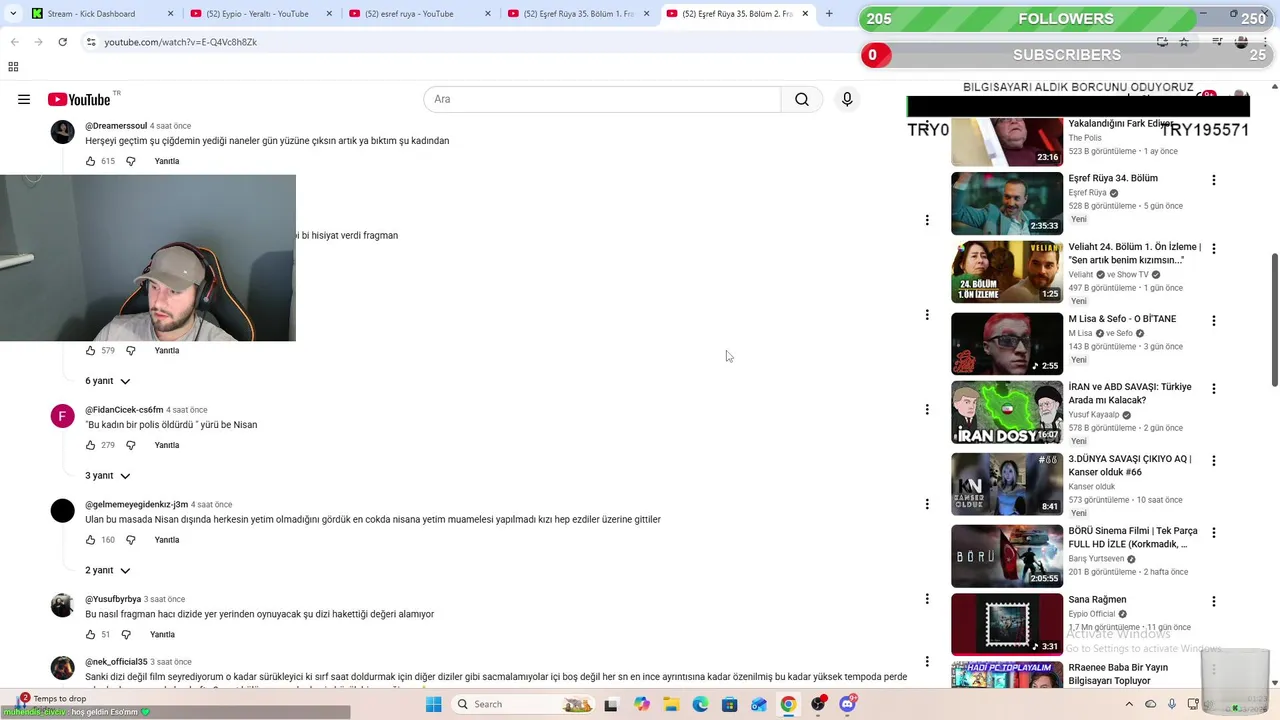Open more options for 'M Lisa & Sefo - O Bİ'TANE'

tap(1214, 321)
